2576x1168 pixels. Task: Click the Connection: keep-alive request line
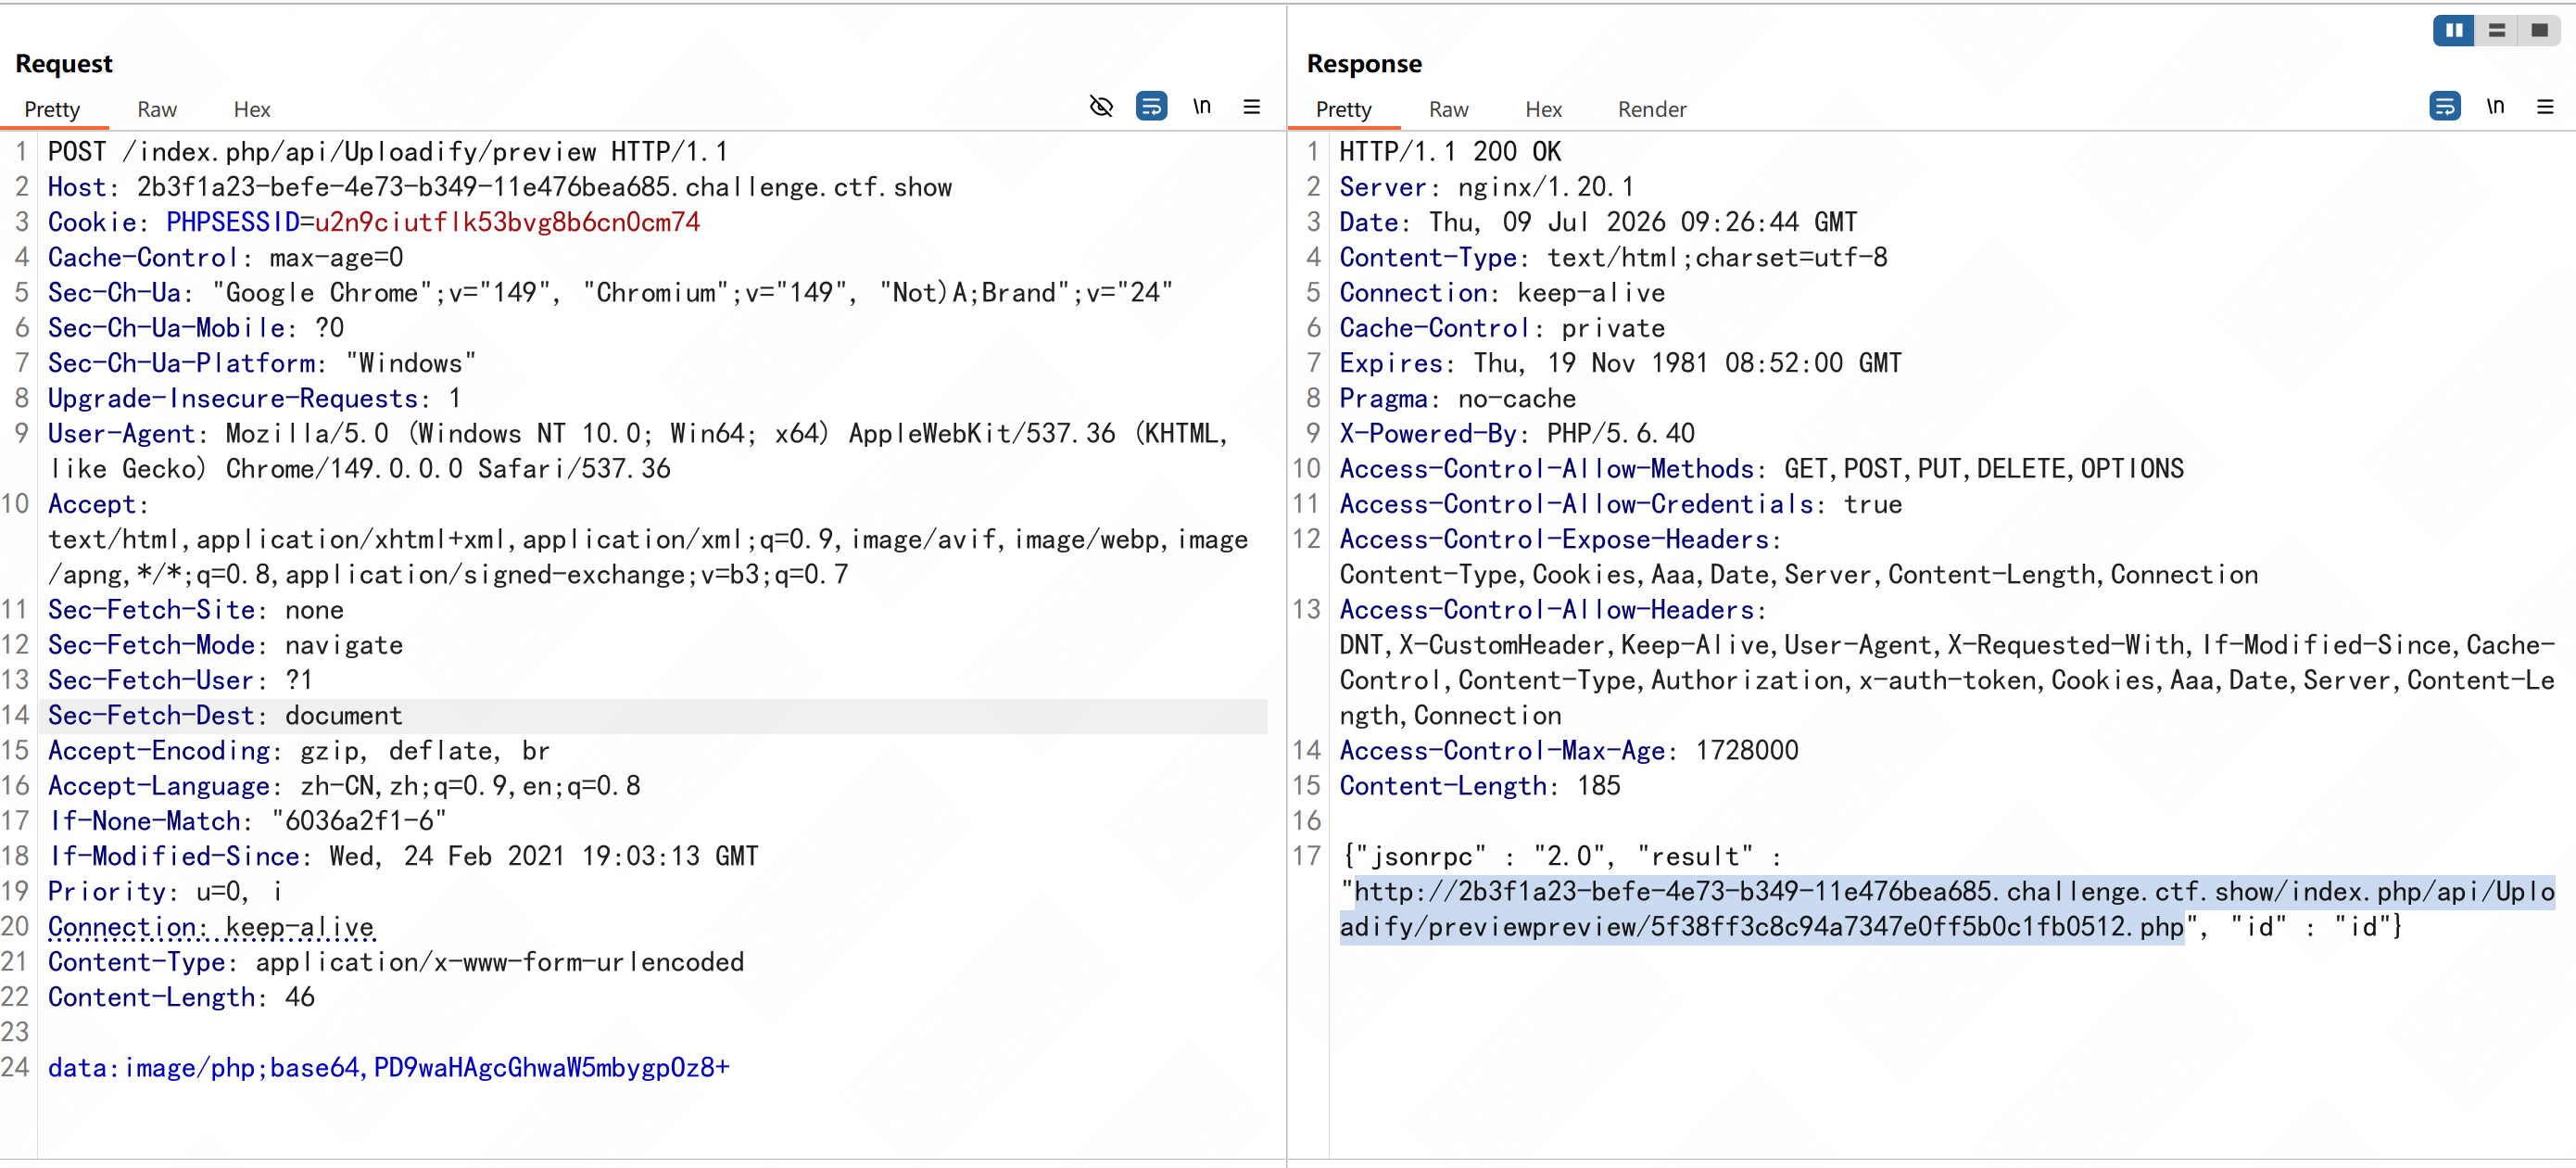pos(211,927)
